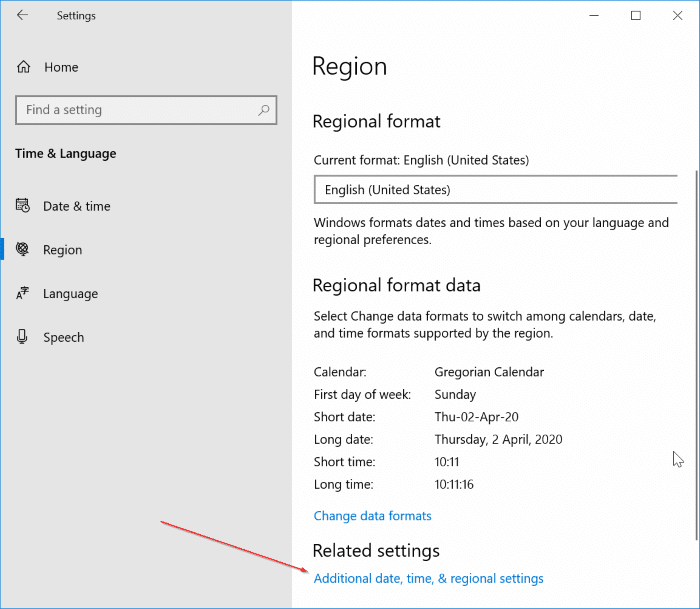Click the Related settings heading

click(376, 551)
